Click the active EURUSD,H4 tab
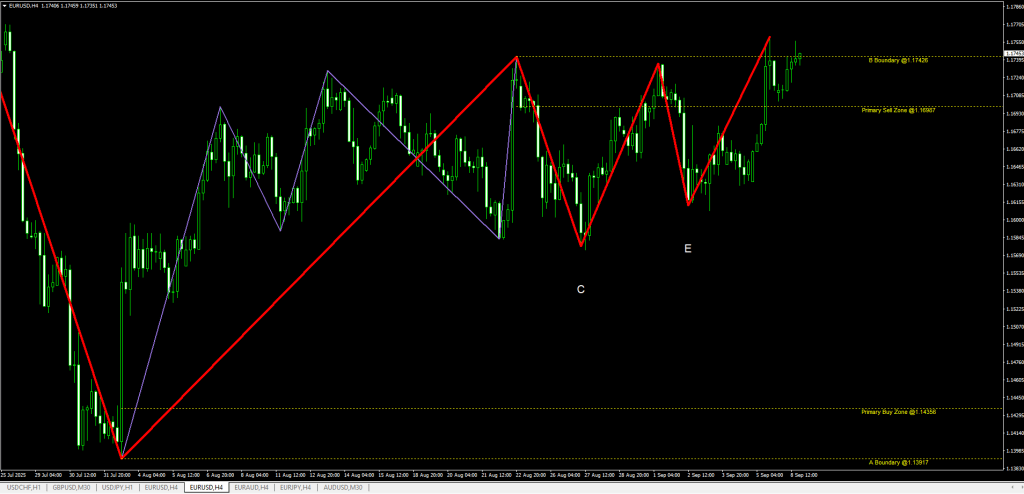 coord(206,487)
